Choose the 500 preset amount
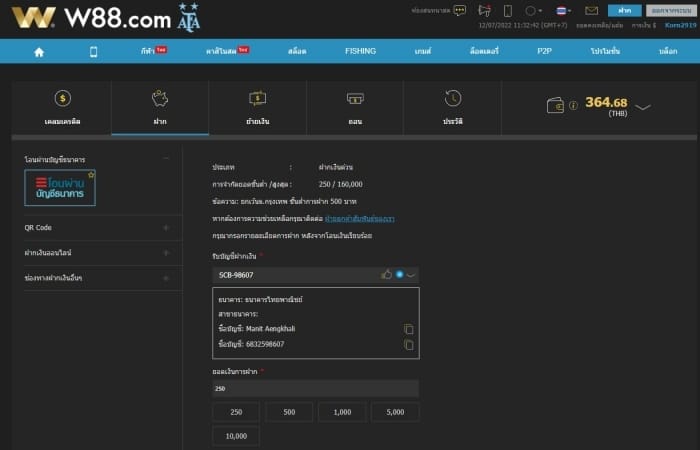Screen dimensions: 700x450 [289, 412]
